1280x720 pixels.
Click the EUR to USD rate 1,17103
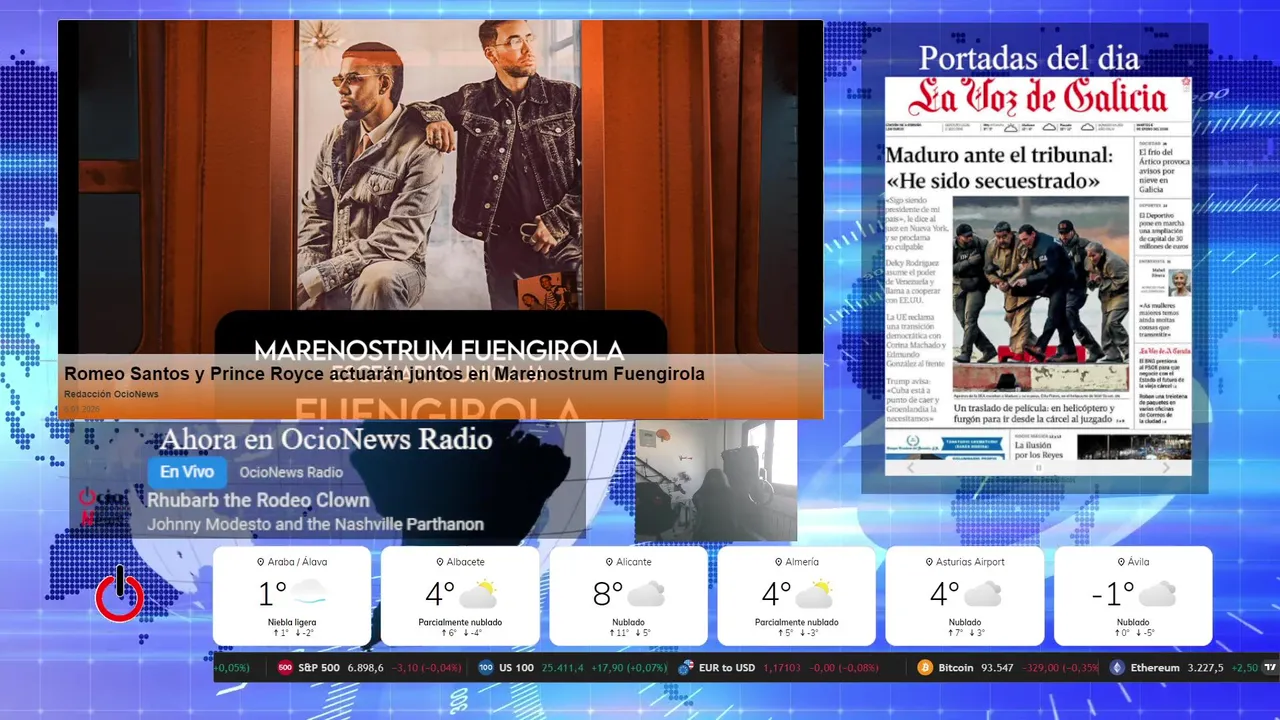783,667
